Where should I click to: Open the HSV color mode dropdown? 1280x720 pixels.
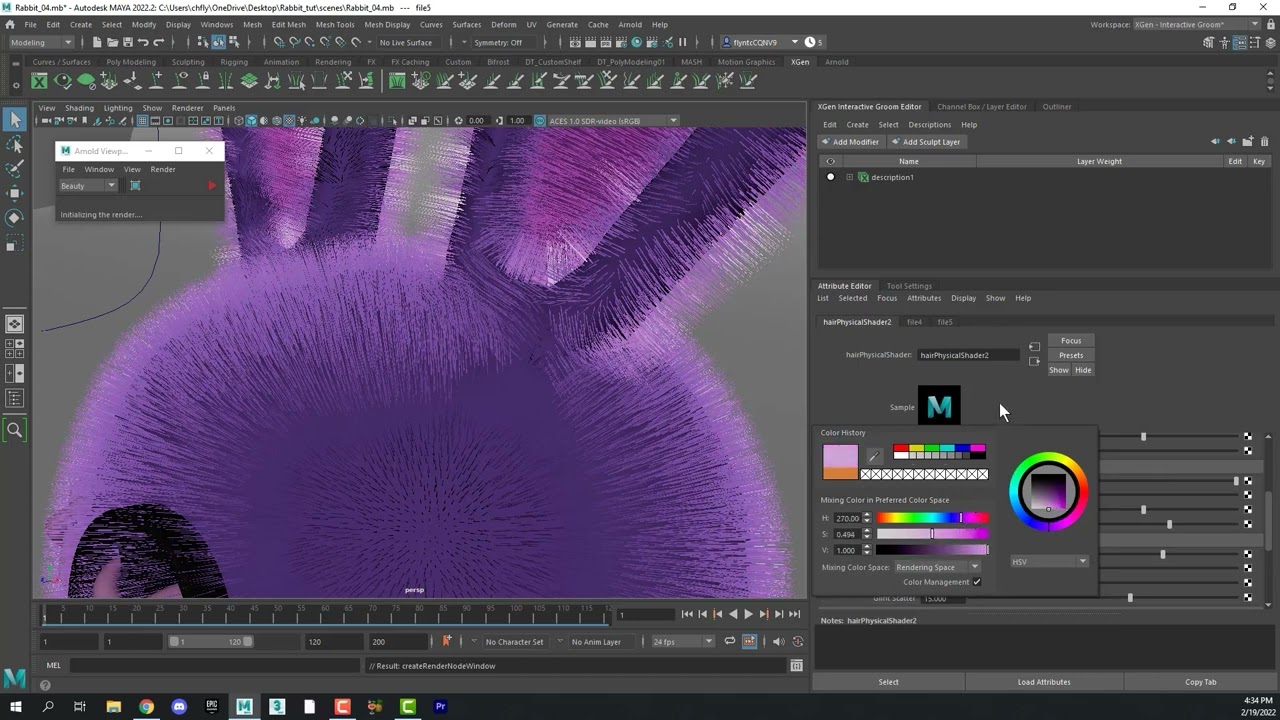point(1049,562)
